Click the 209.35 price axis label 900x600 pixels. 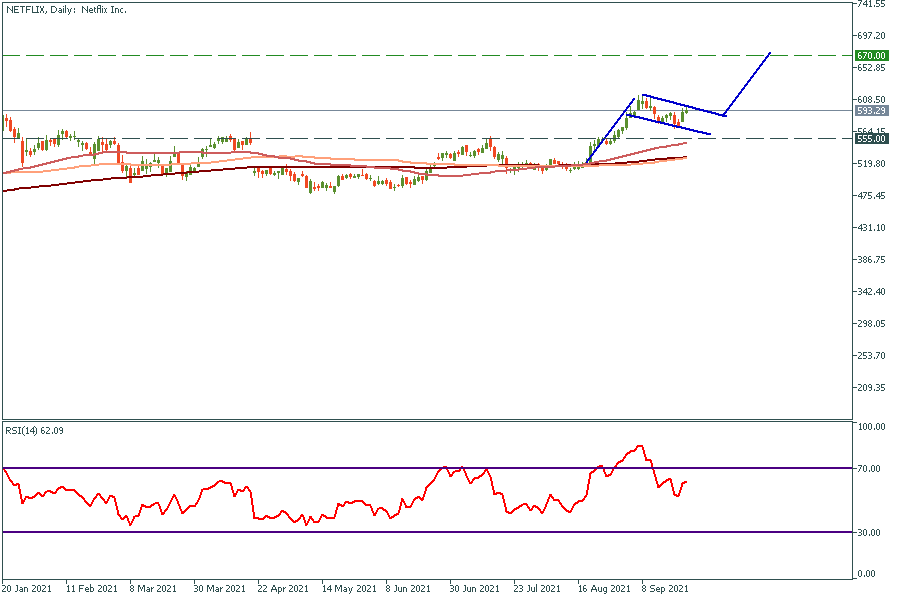pos(872,388)
